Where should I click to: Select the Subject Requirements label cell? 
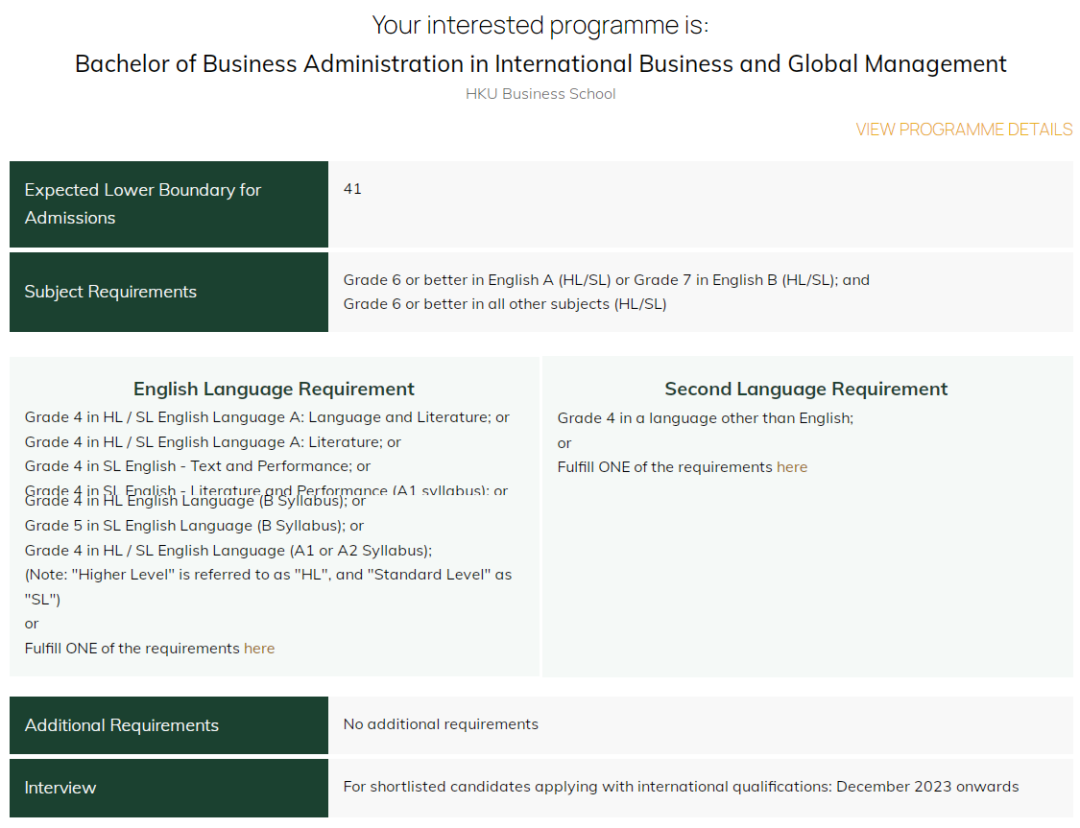click(111, 292)
